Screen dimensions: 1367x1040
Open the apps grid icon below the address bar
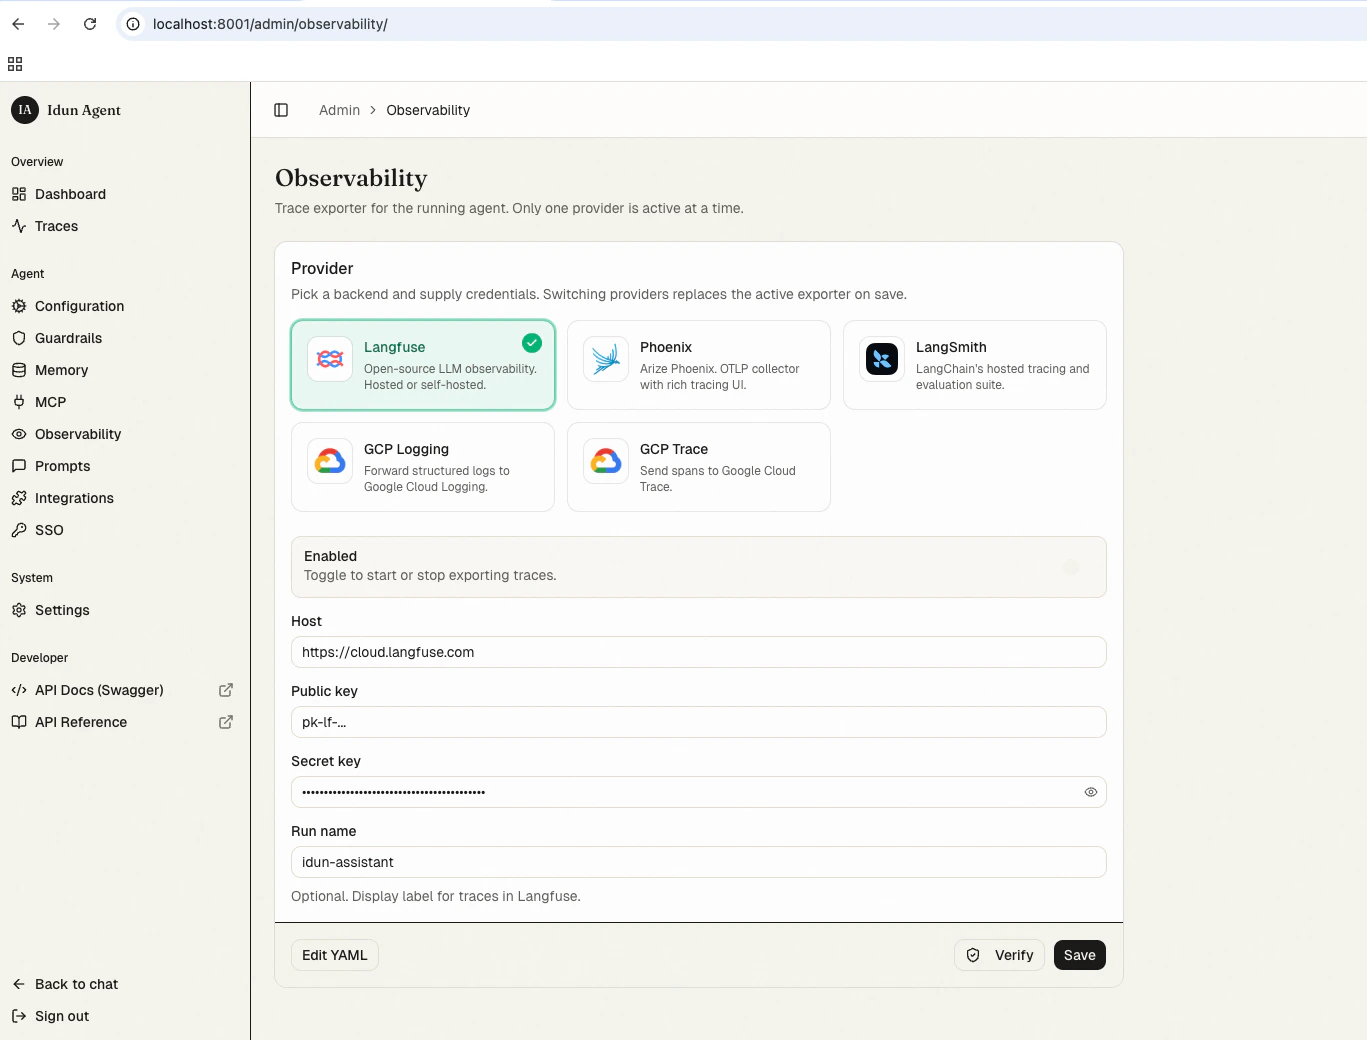pos(15,64)
